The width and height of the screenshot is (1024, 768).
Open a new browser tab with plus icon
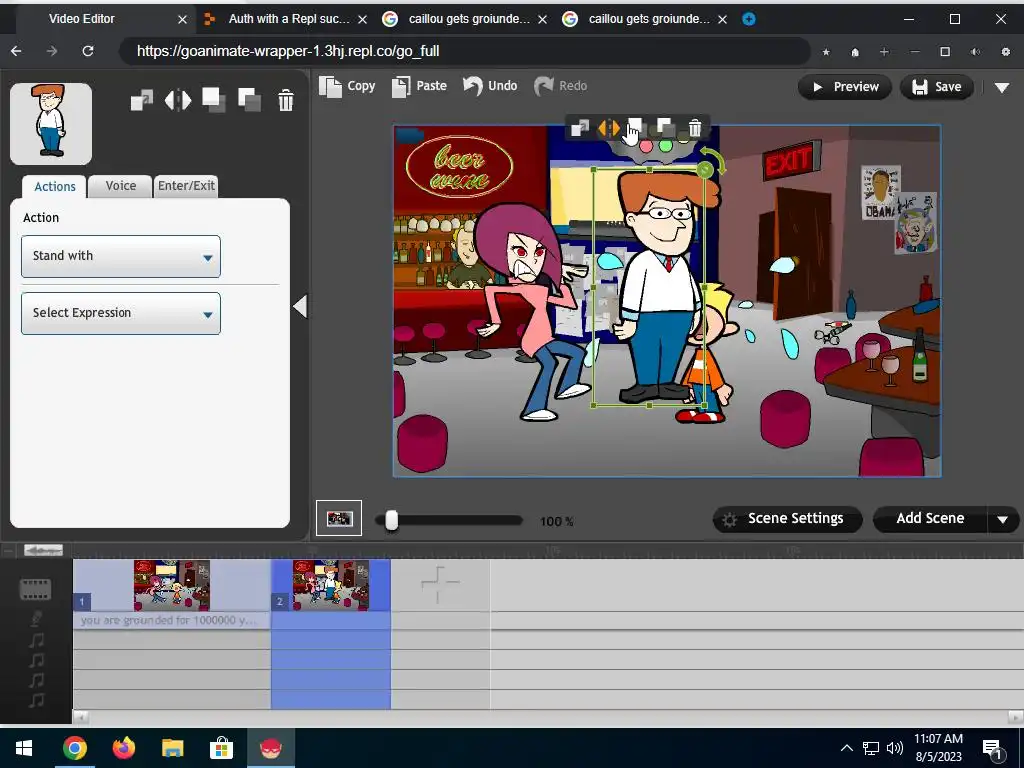pyautogui.click(x=749, y=19)
